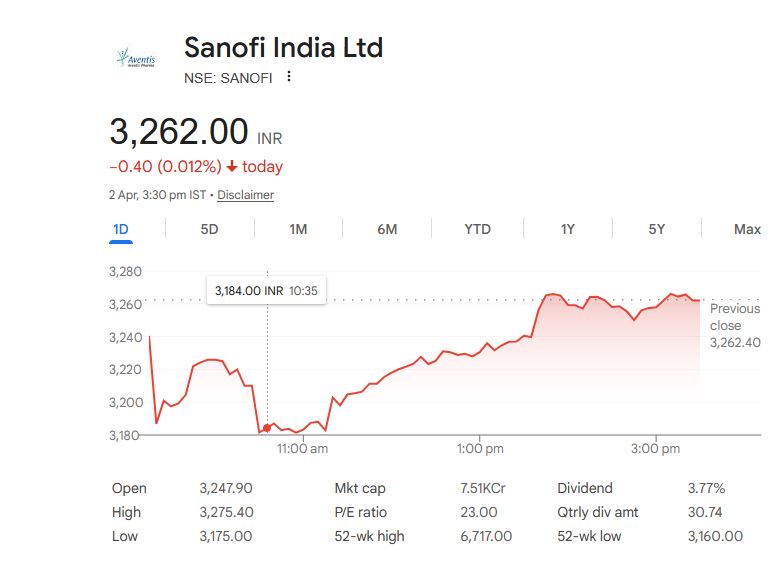Image resolution: width=777 pixels, height=585 pixels.
Task: Switch to the 5Y chart tab
Action: [656, 229]
